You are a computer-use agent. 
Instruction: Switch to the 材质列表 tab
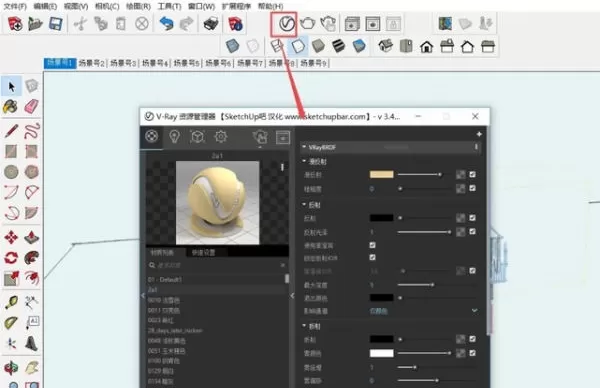tap(162, 253)
